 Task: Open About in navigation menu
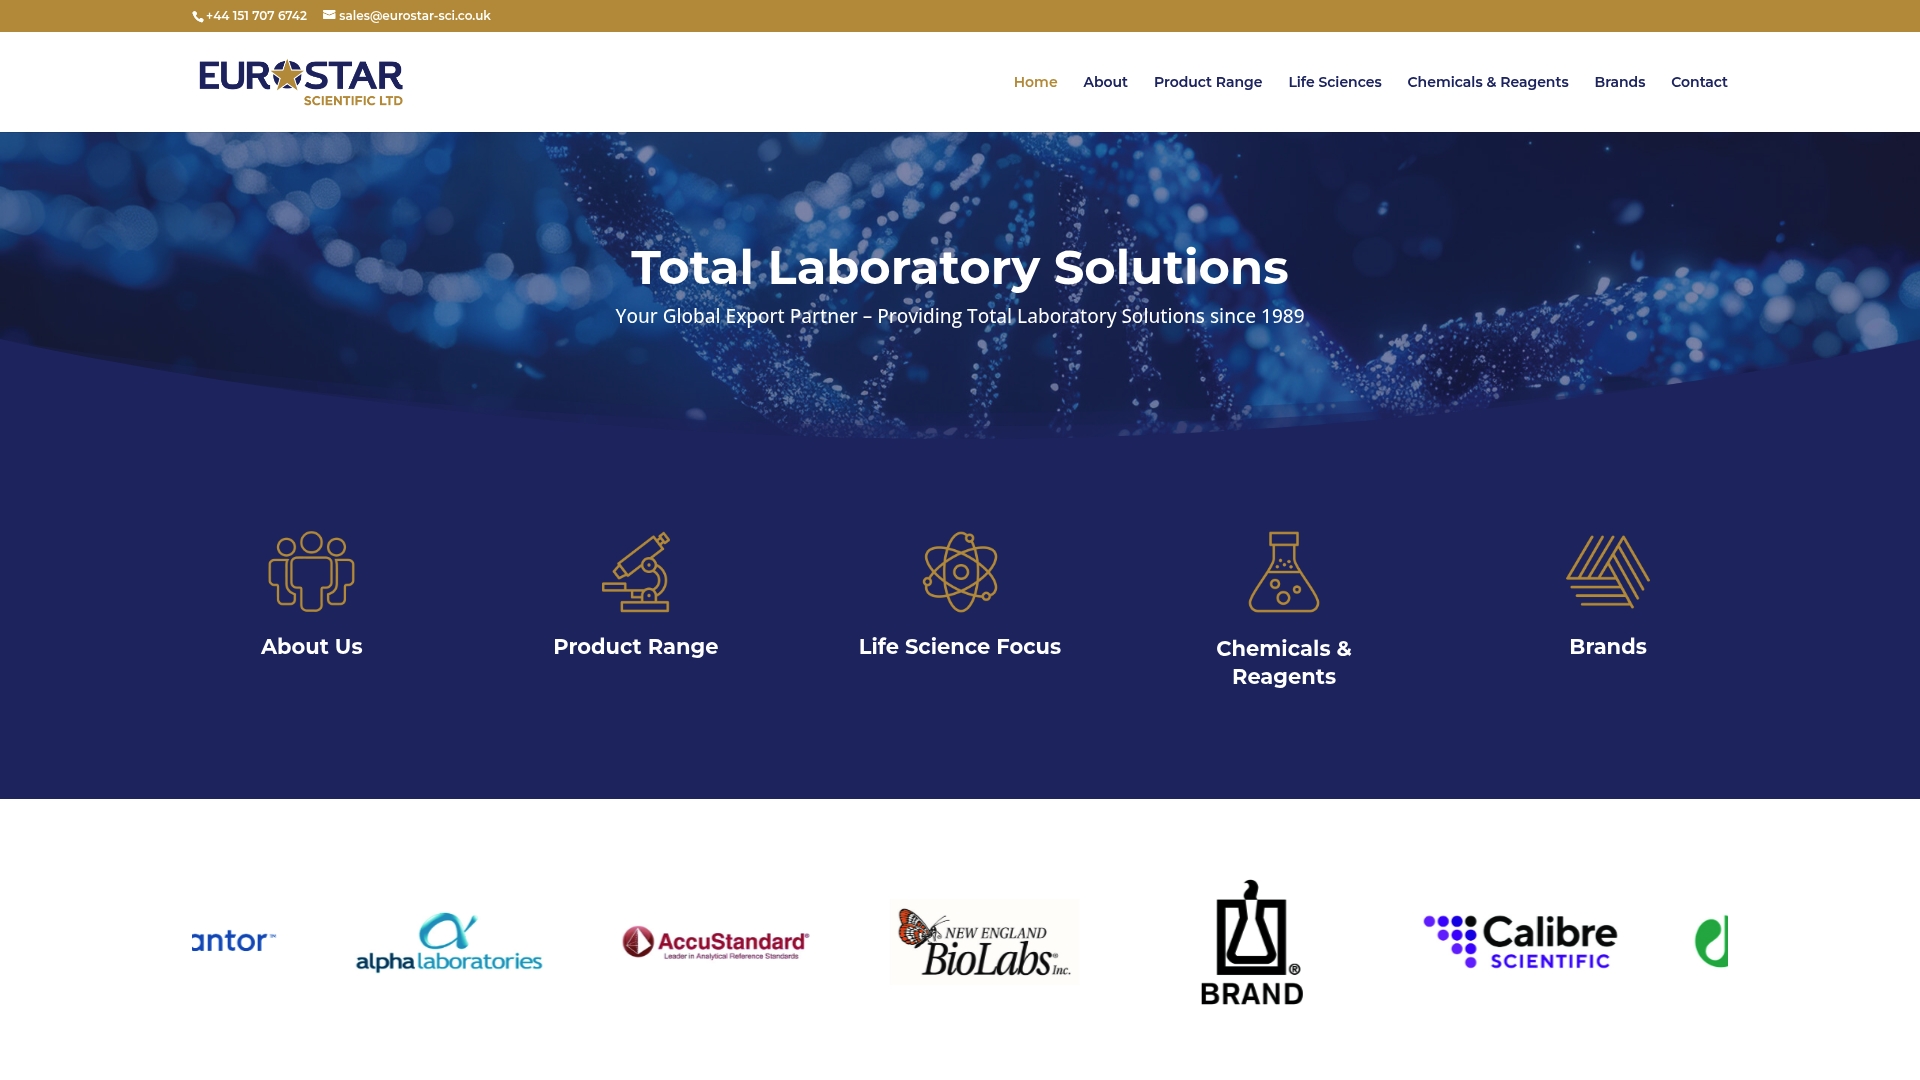(x=1105, y=82)
